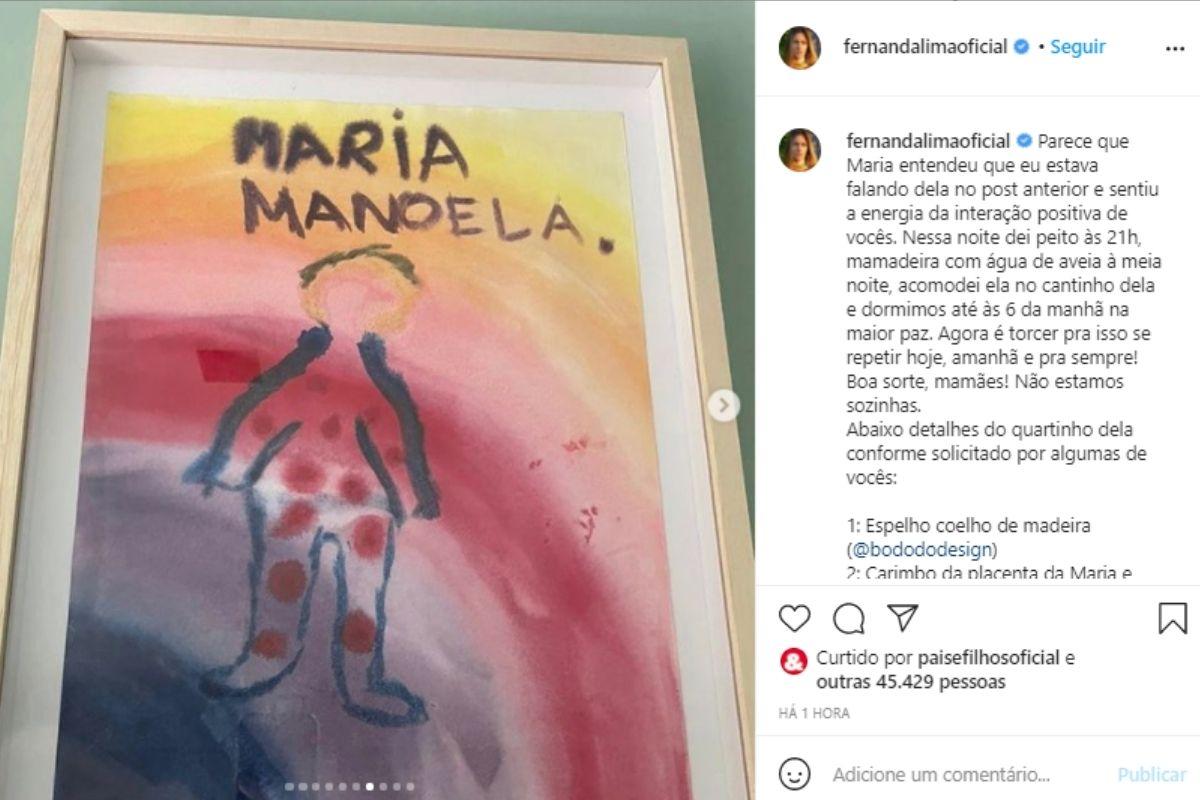The image size is (1200, 800).
Task: Open the fernandalimaoficial header username link
Action: click(925, 47)
